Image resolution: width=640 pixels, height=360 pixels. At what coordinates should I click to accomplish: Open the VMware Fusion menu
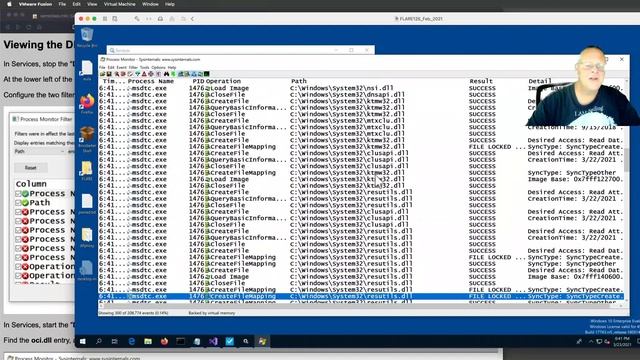coord(35,4)
